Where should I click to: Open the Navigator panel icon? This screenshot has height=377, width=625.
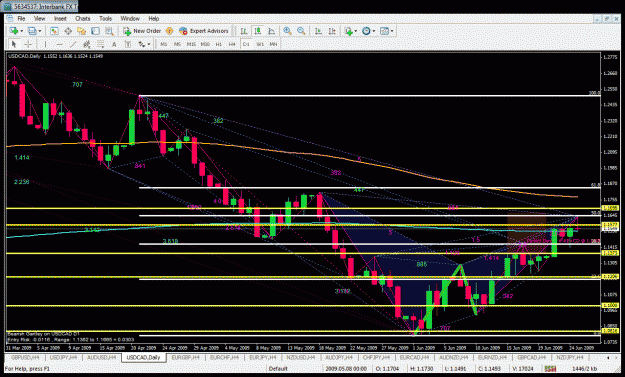coord(82,31)
